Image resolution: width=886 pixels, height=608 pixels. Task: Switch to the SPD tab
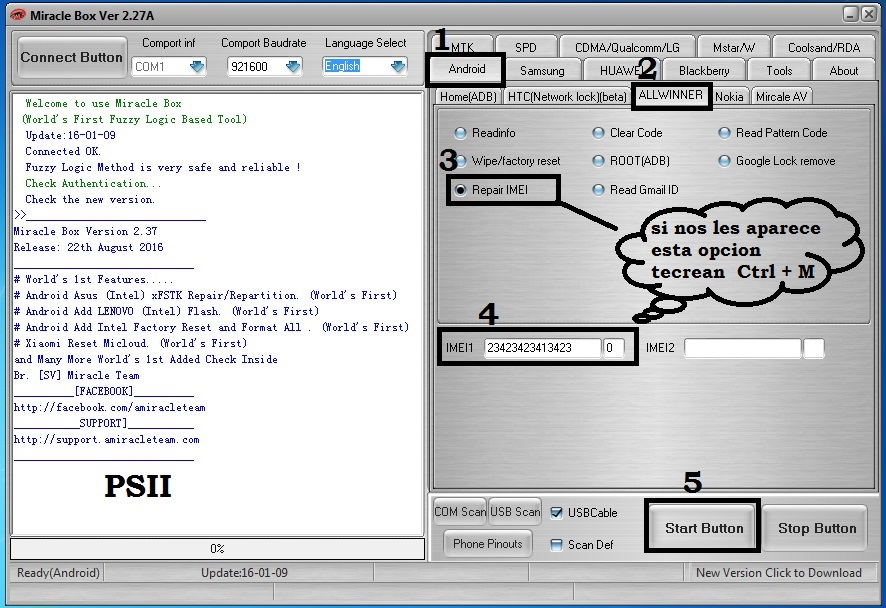tap(525, 47)
